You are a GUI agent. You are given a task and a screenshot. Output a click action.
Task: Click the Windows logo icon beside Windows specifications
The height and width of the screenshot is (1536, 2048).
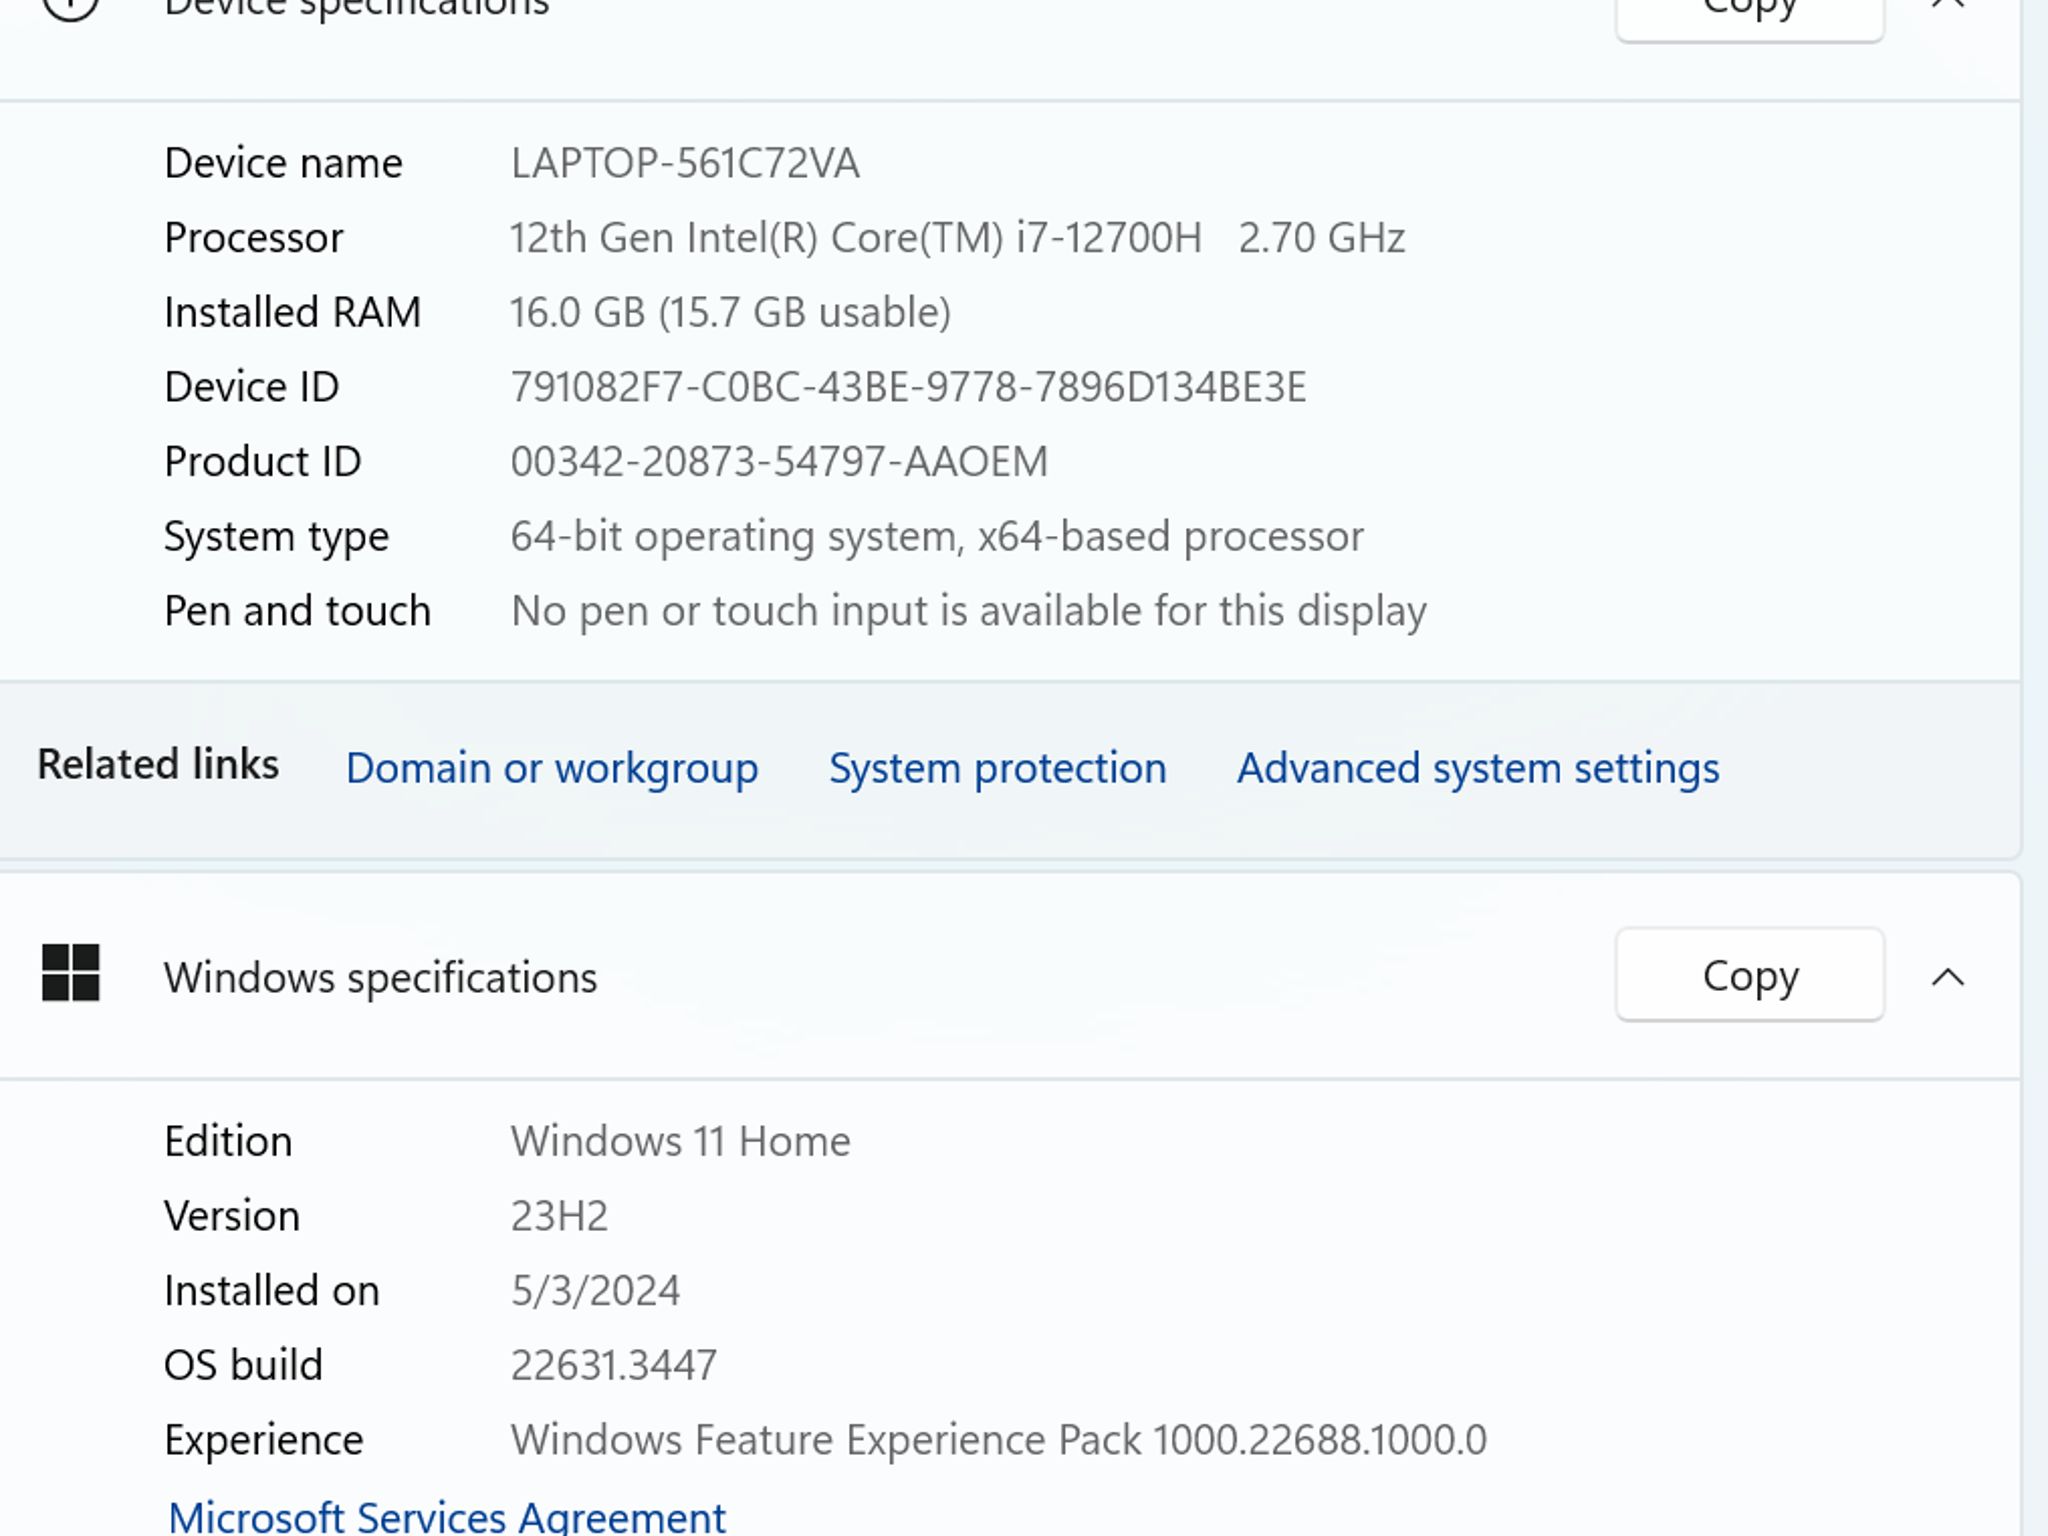pyautogui.click(x=71, y=973)
